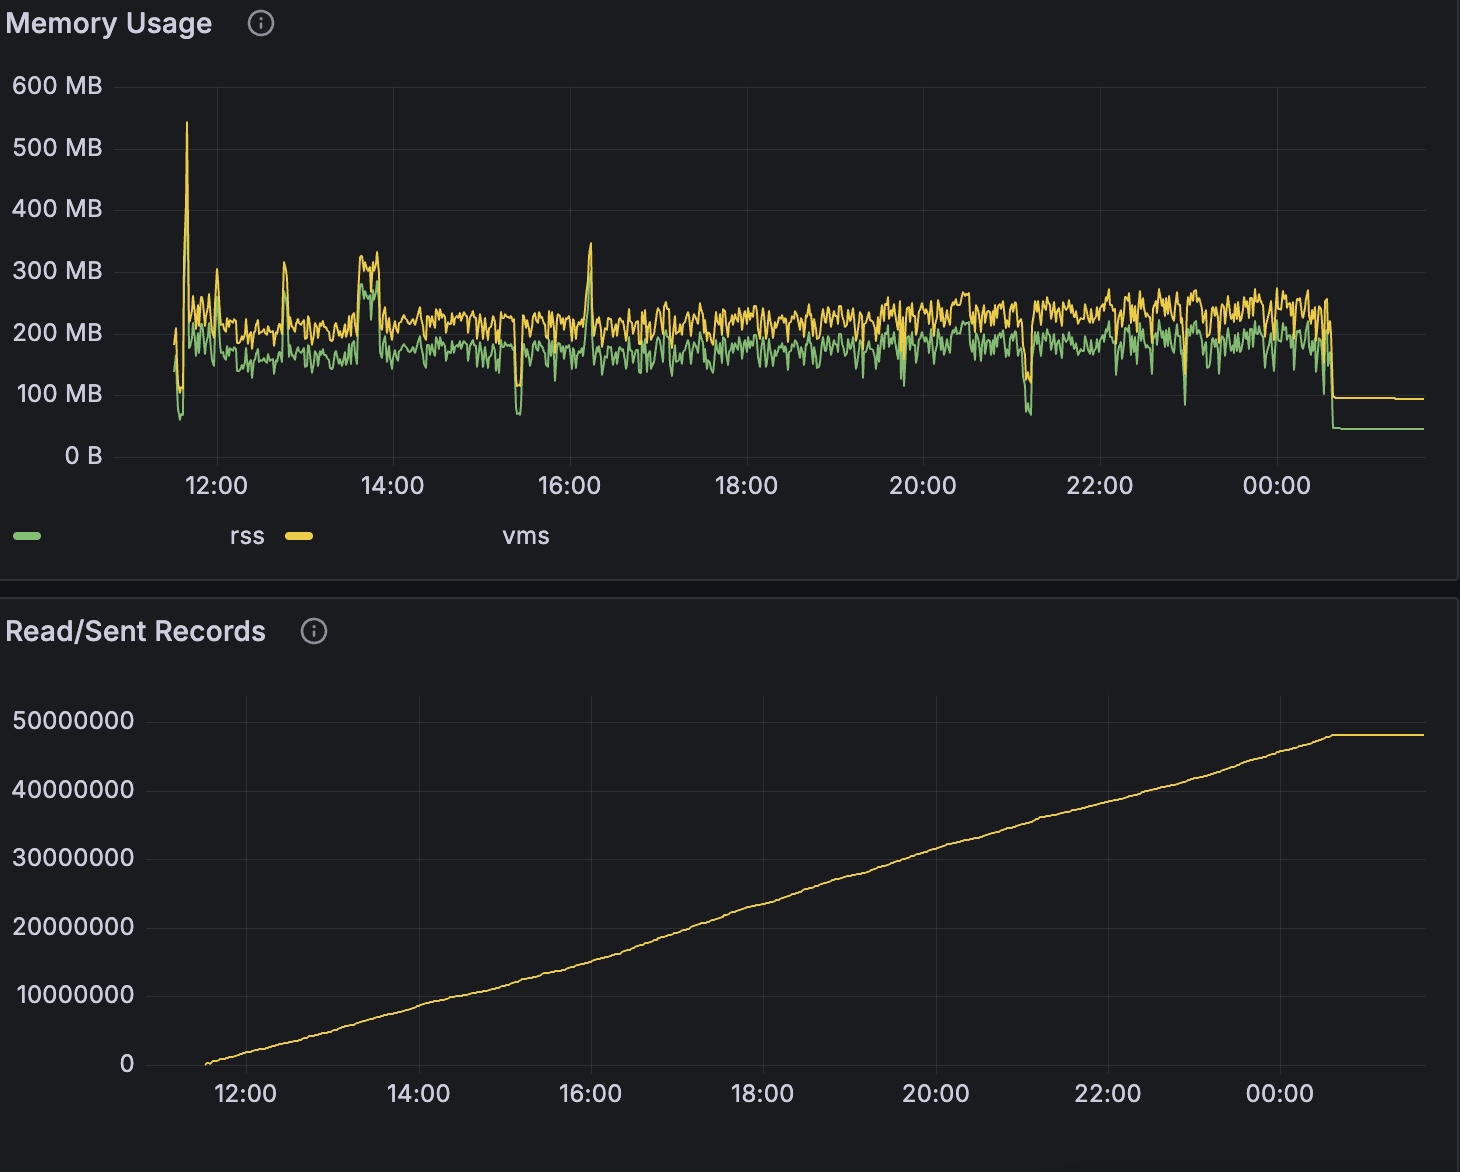Image resolution: width=1460 pixels, height=1172 pixels.
Task: Toggle the rss series in legend
Action: click(247, 536)
